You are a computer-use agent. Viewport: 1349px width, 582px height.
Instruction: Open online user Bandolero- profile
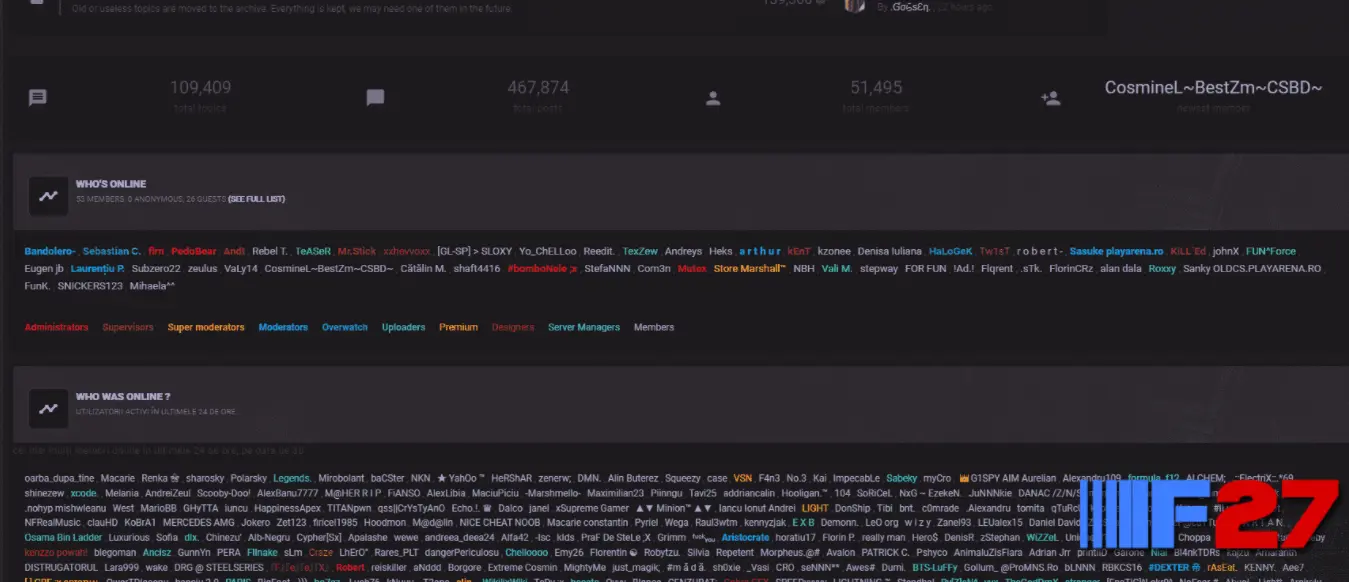pyautogui.click(x=50, y=251)
